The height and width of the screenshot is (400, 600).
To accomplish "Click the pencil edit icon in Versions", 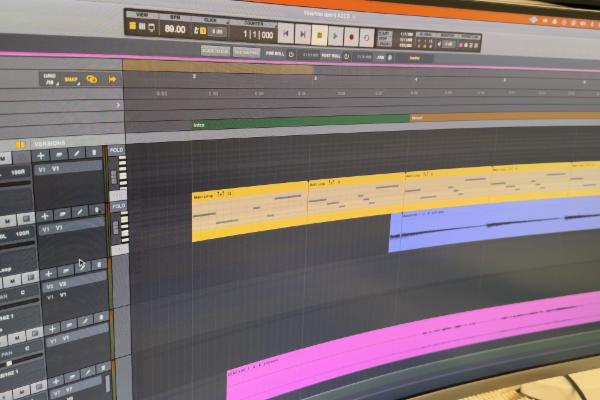I will [x=76, y=153].
